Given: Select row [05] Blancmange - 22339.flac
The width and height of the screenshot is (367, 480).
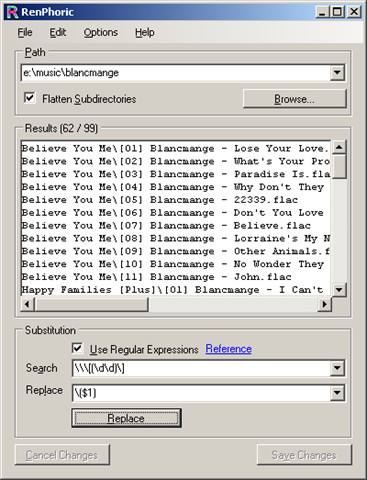Looking at the screenshot, I should [x=176, y=200].
